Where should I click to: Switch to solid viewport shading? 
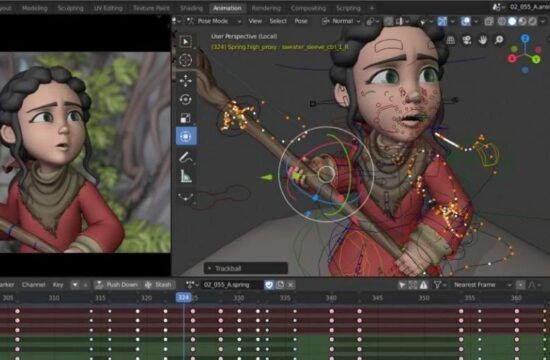pos(512,21)
